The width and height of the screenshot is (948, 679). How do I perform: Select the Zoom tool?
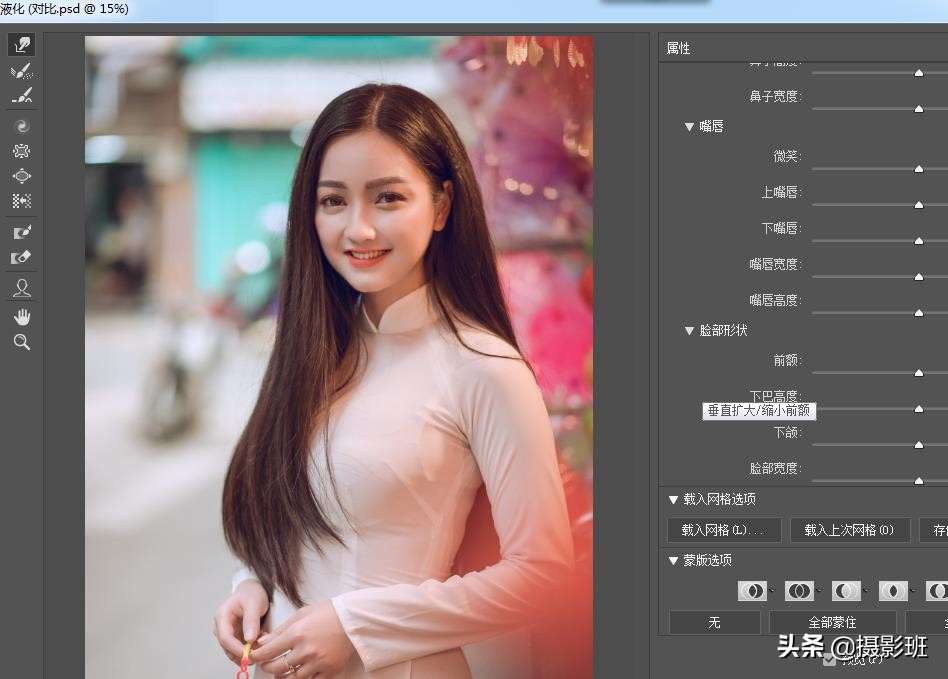click(22, 342)
